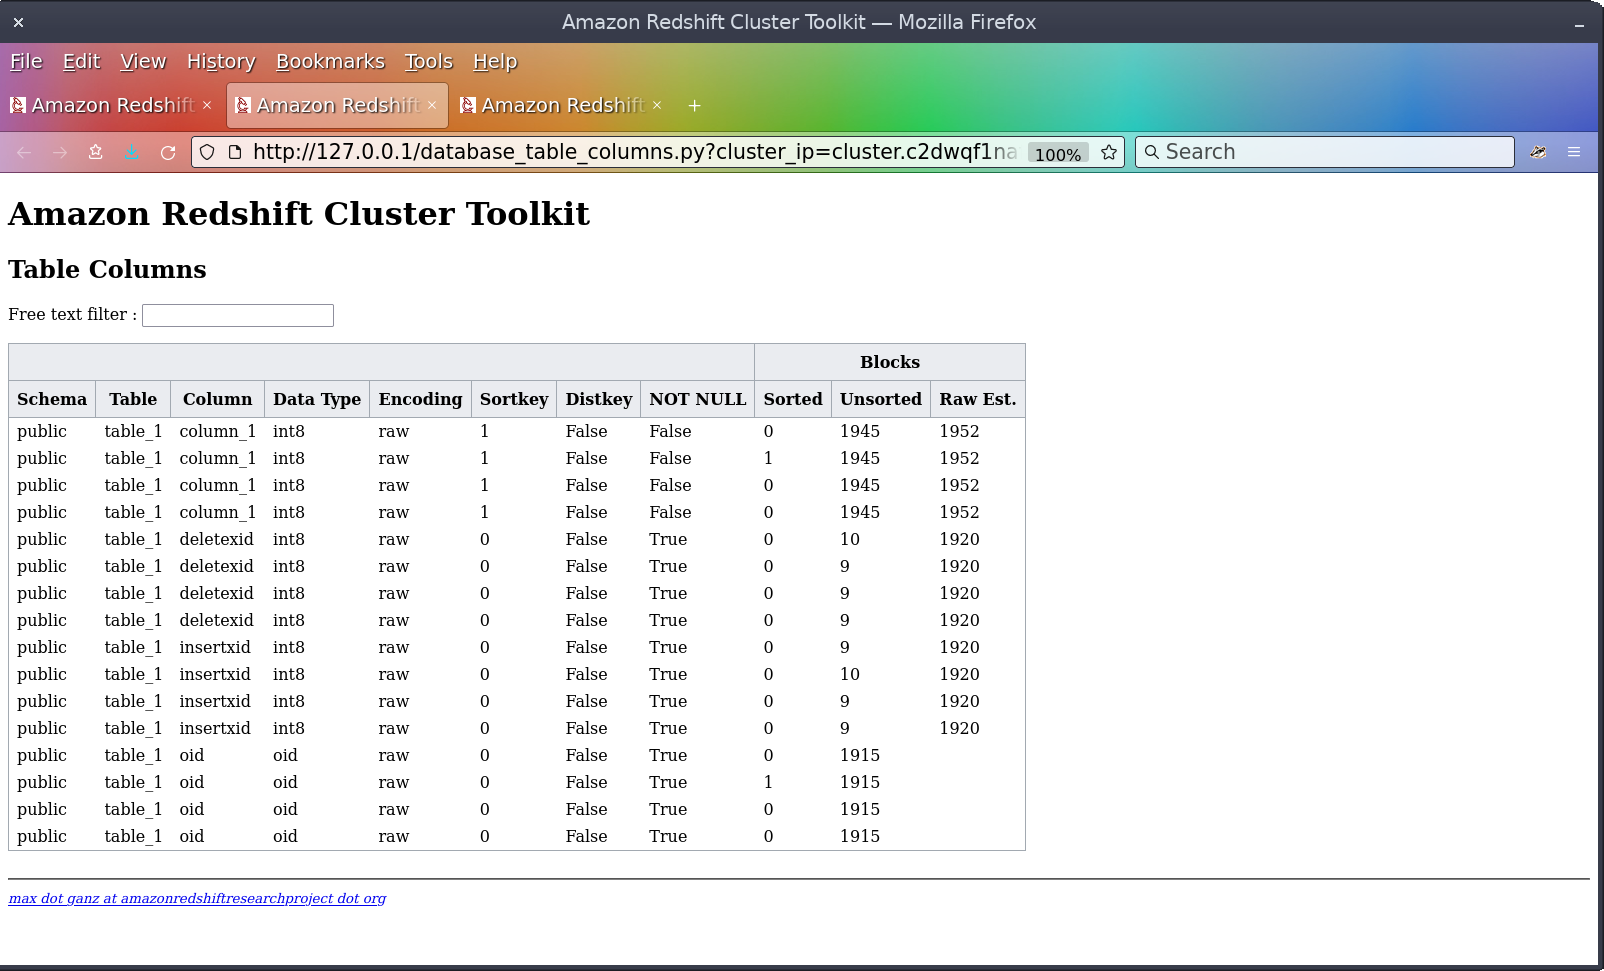This screenshot has width=1604, height=971.
Task: Click the Sortkey column header
Action: 514,399
